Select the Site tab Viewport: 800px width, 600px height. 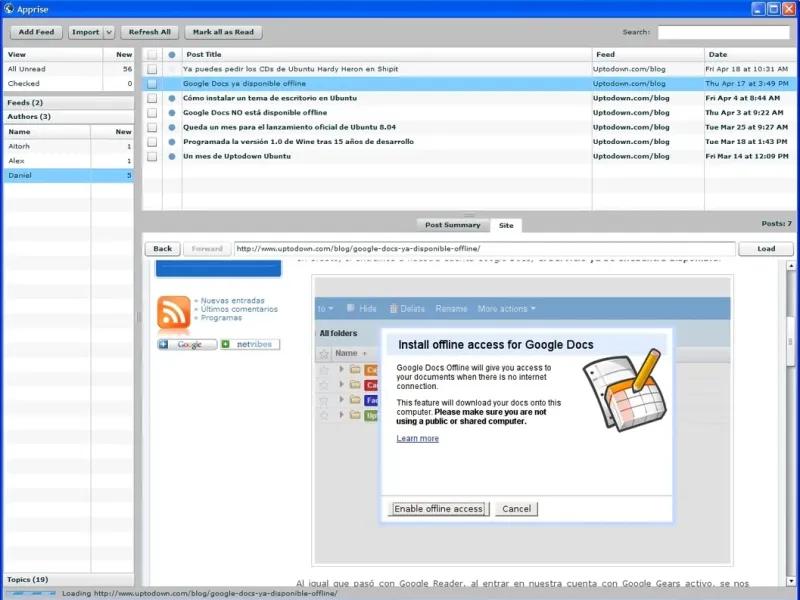click(506, 225)
